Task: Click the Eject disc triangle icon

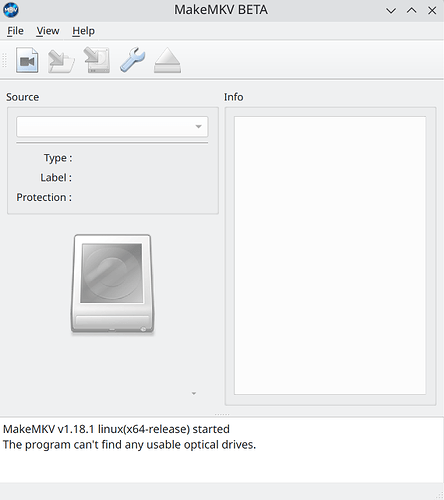Action: (x=167, y=60)
